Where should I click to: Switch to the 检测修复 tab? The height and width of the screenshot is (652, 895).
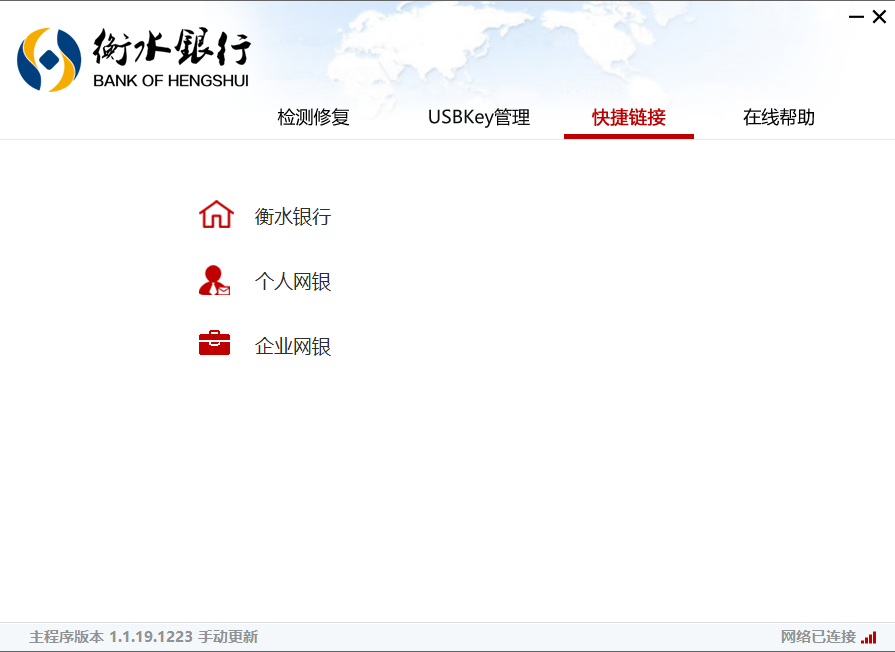[x=313, y=117]
